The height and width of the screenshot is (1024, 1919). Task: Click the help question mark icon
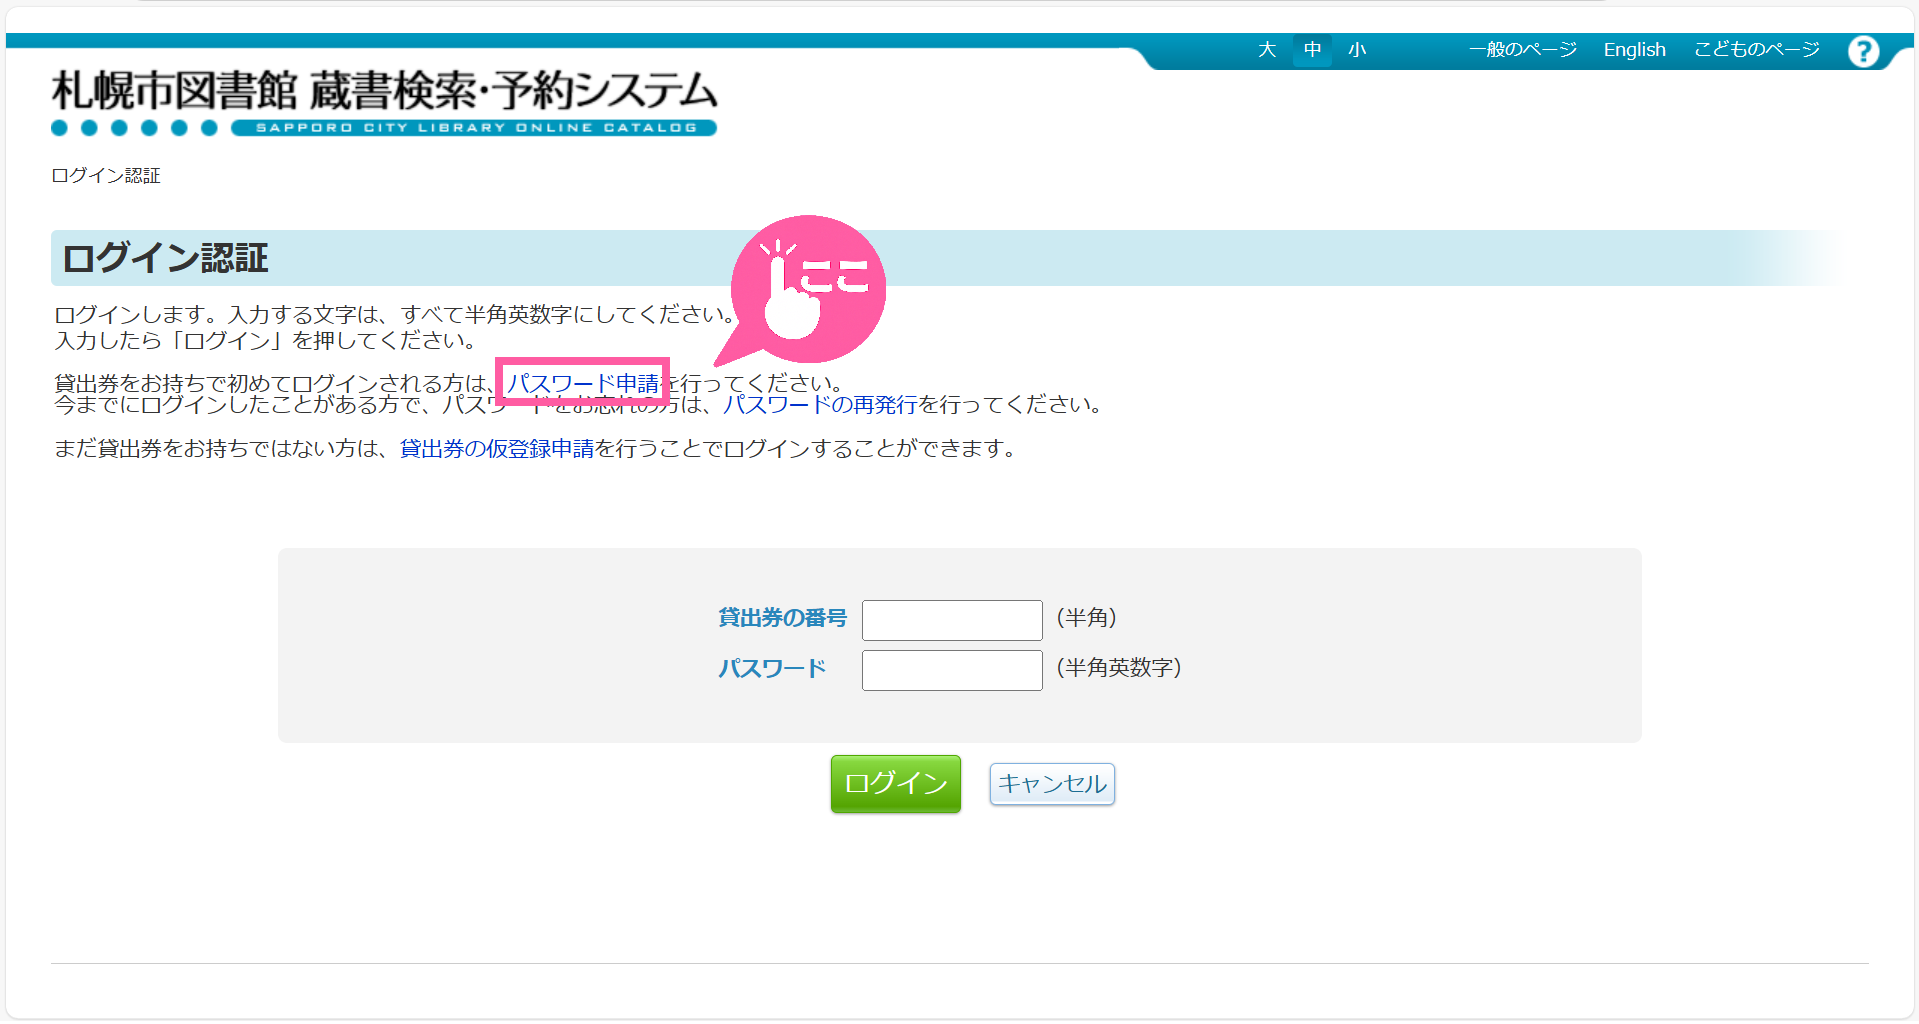pyautogui.click(x=1863, y=51)
